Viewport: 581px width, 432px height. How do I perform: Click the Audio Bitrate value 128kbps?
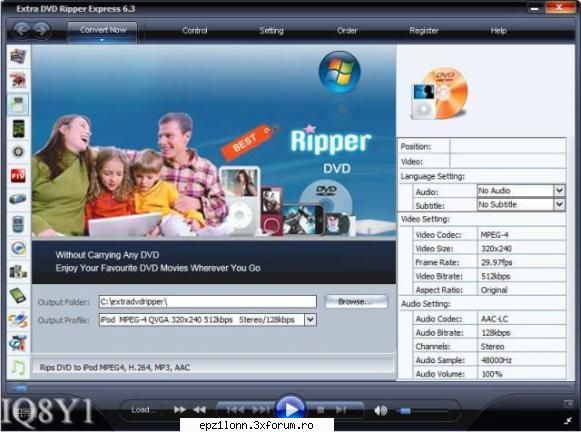[x=496, y=333]
